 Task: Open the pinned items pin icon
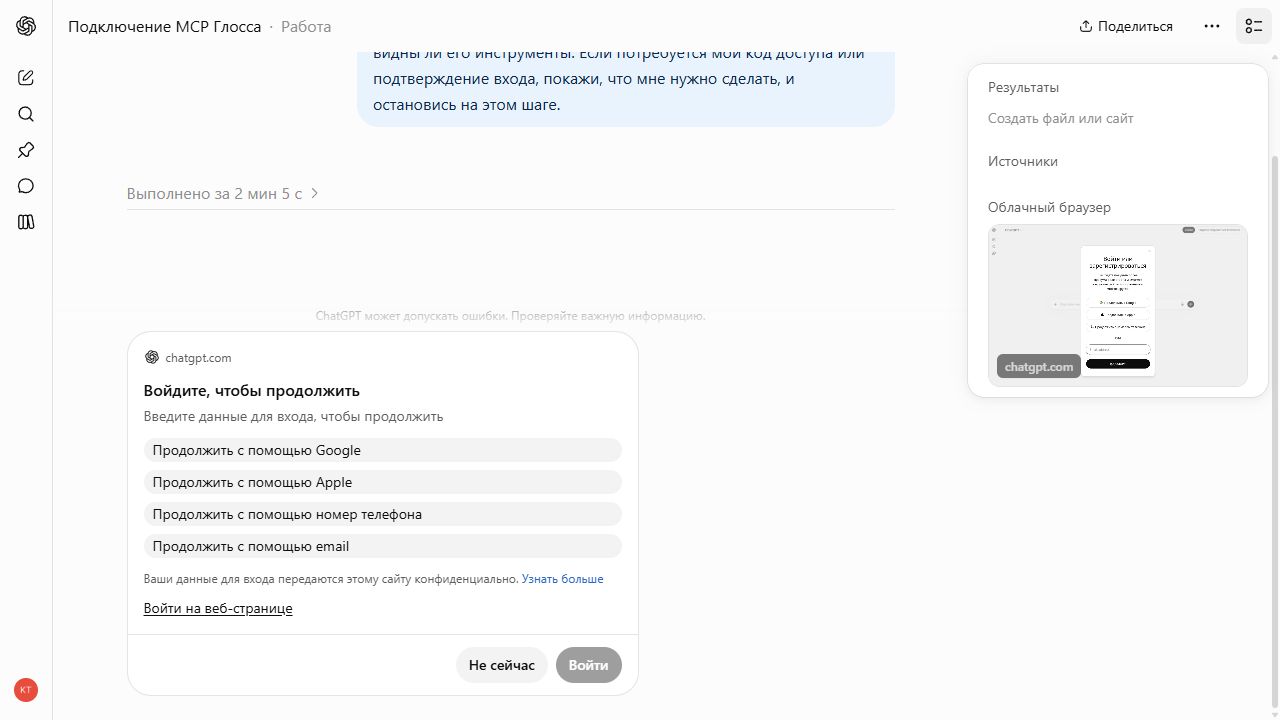coord(26,150)
